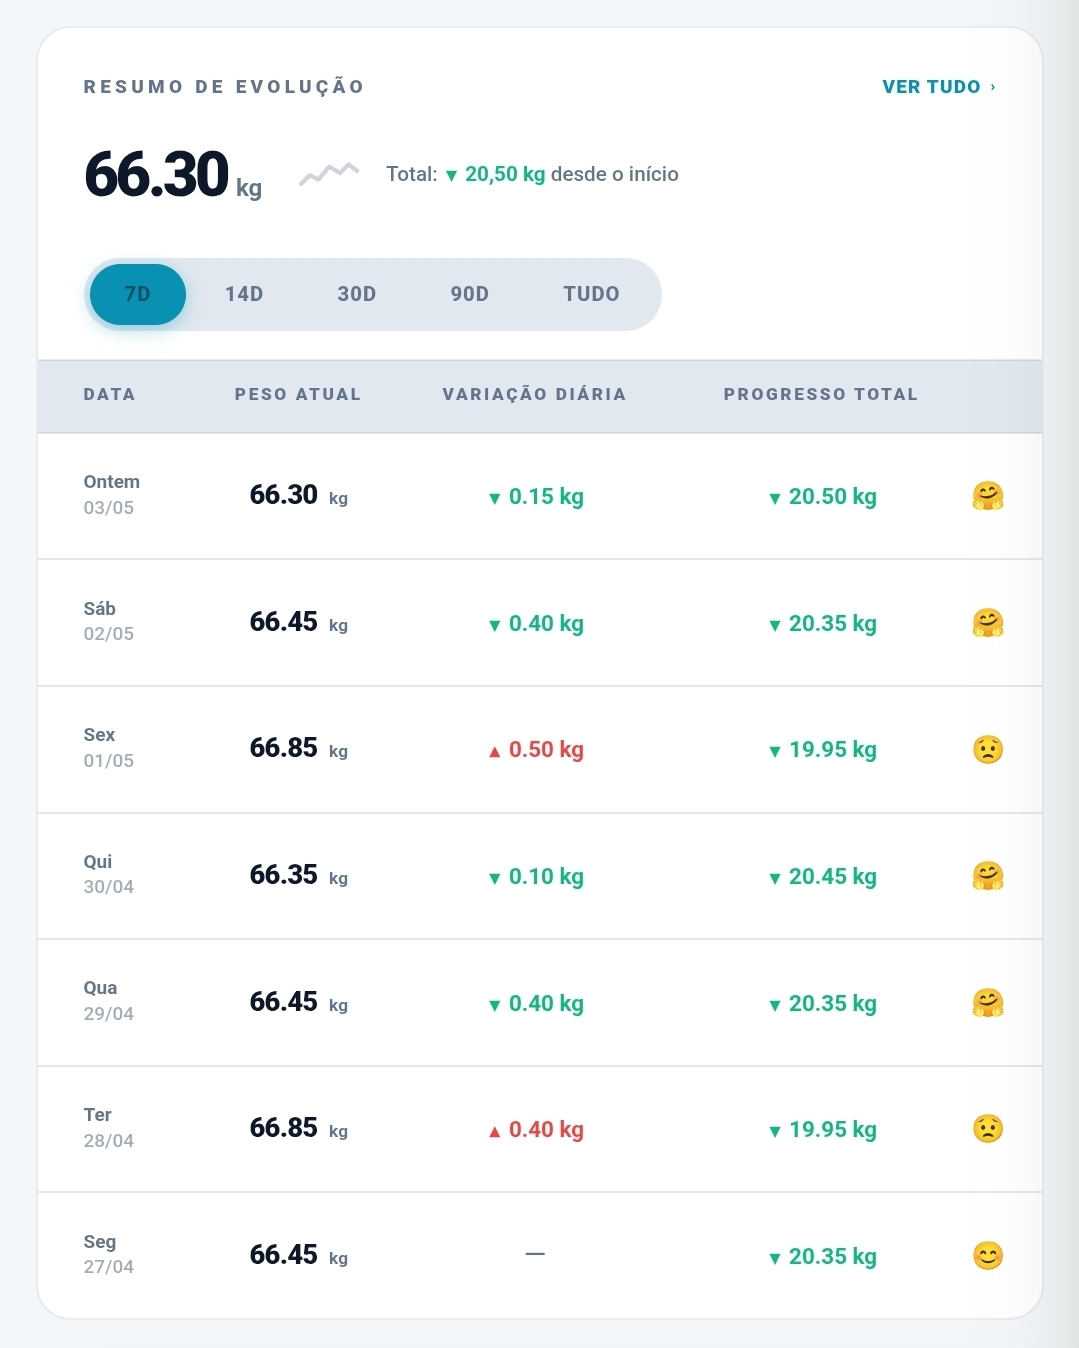Click the trend sparkline icon beside the weight
The image size is (1079, 1348).
point(329,174)
